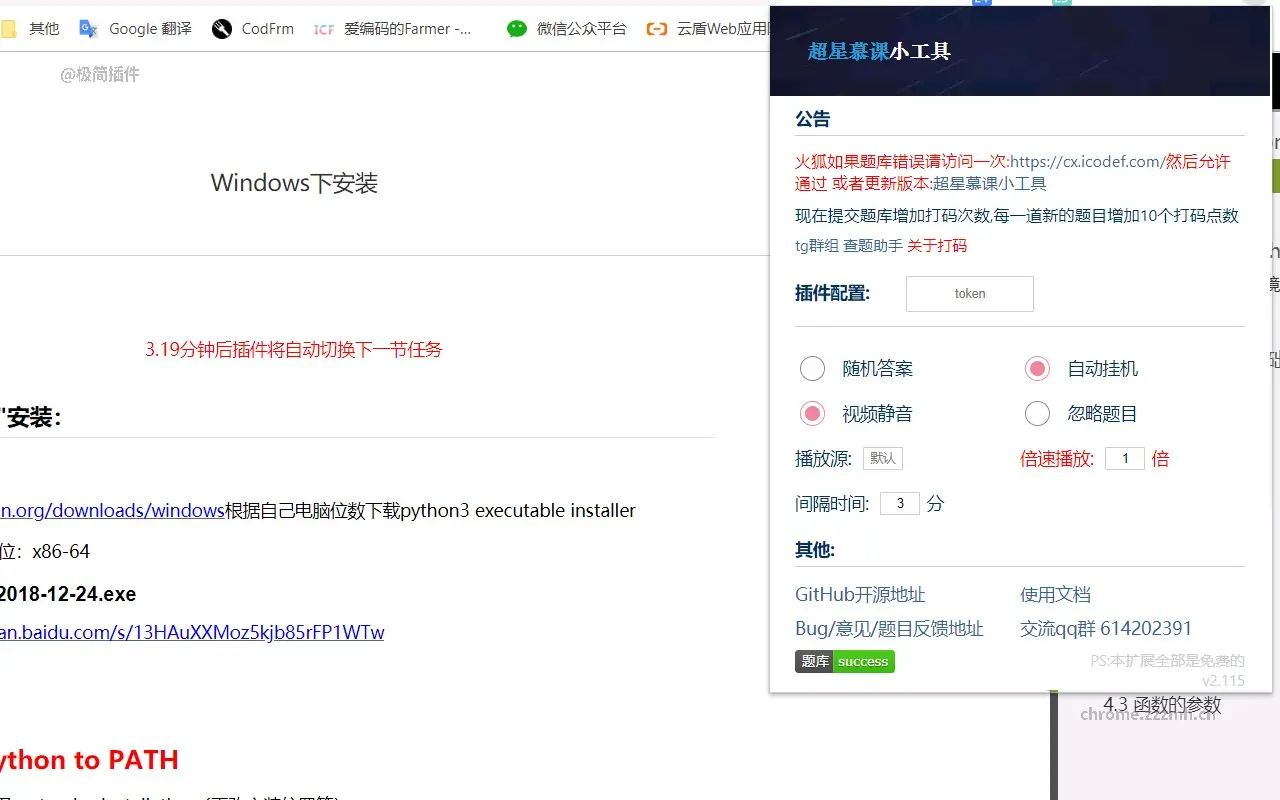Open the CodFrm bookmark
The width and height of the screenshot is (1280, 800).
point(253,28)
